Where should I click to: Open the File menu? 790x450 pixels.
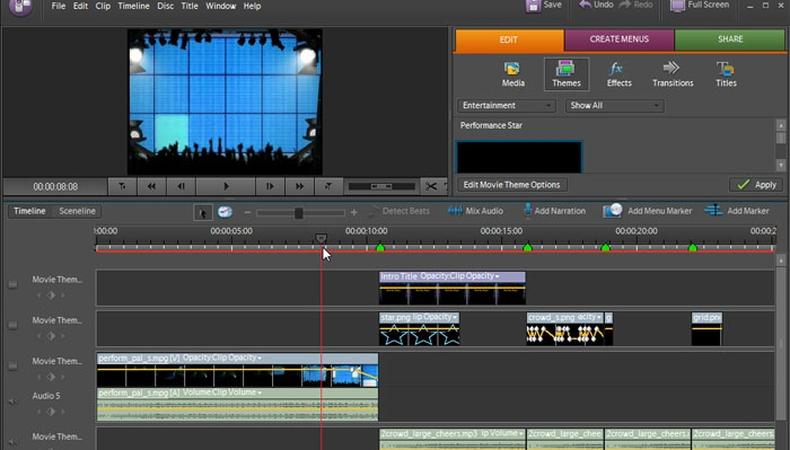point(58,6)
